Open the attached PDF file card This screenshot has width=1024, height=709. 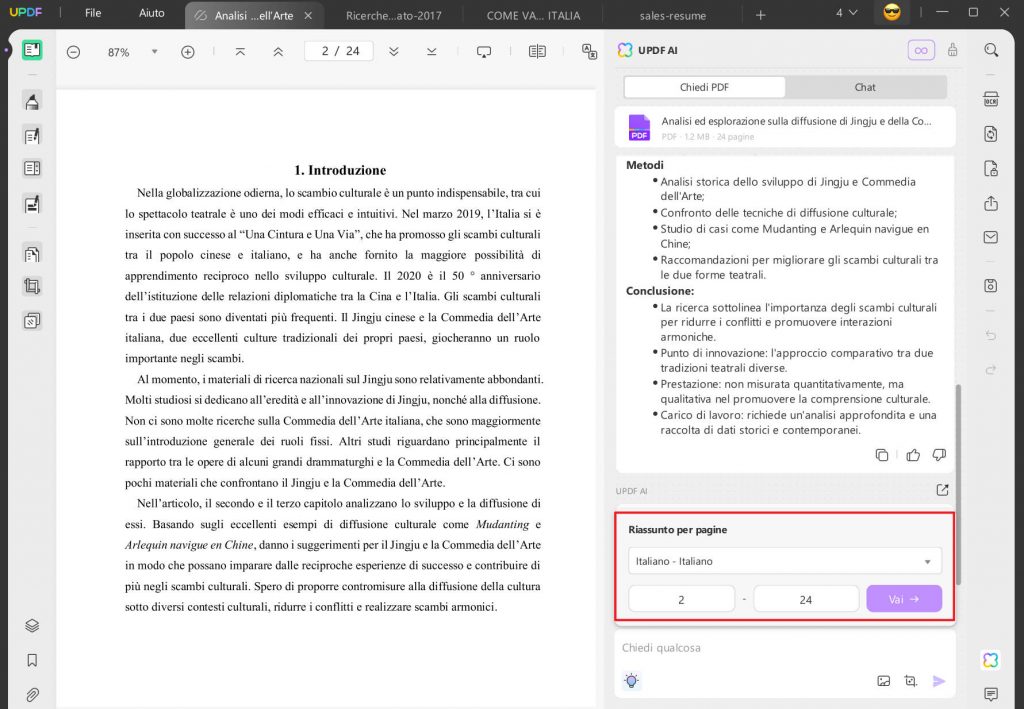[785, 127]
